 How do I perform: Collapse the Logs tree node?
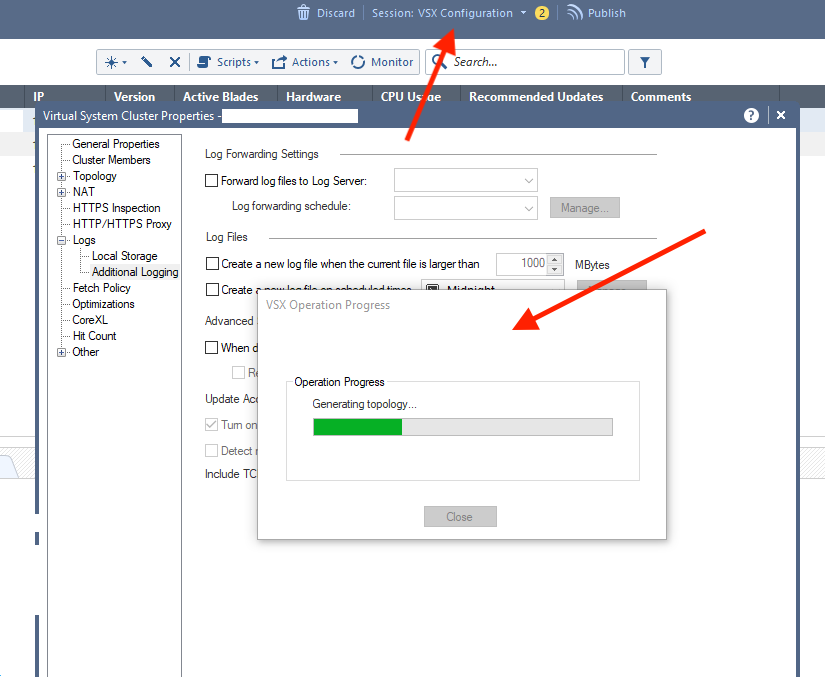(x=62, y=240)
